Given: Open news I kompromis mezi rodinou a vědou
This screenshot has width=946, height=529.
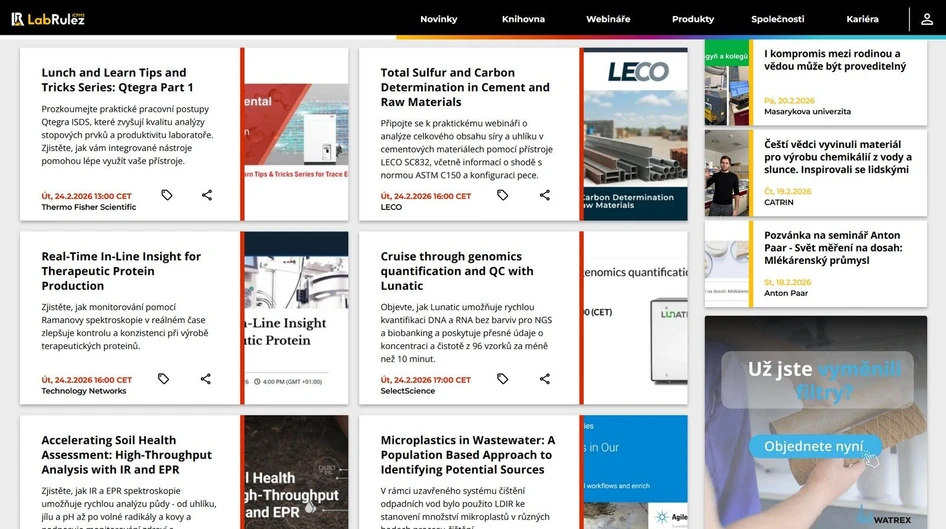Looking at the screenshot, I should point(836,60).
